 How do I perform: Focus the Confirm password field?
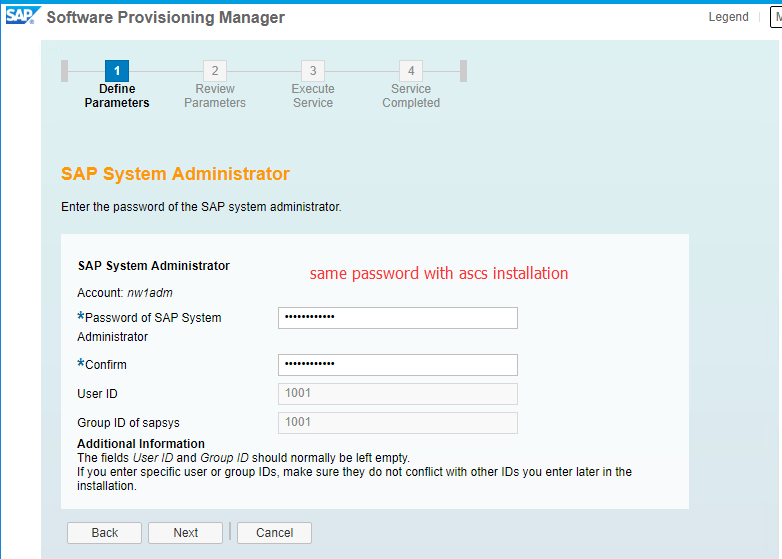click(397, 365)
